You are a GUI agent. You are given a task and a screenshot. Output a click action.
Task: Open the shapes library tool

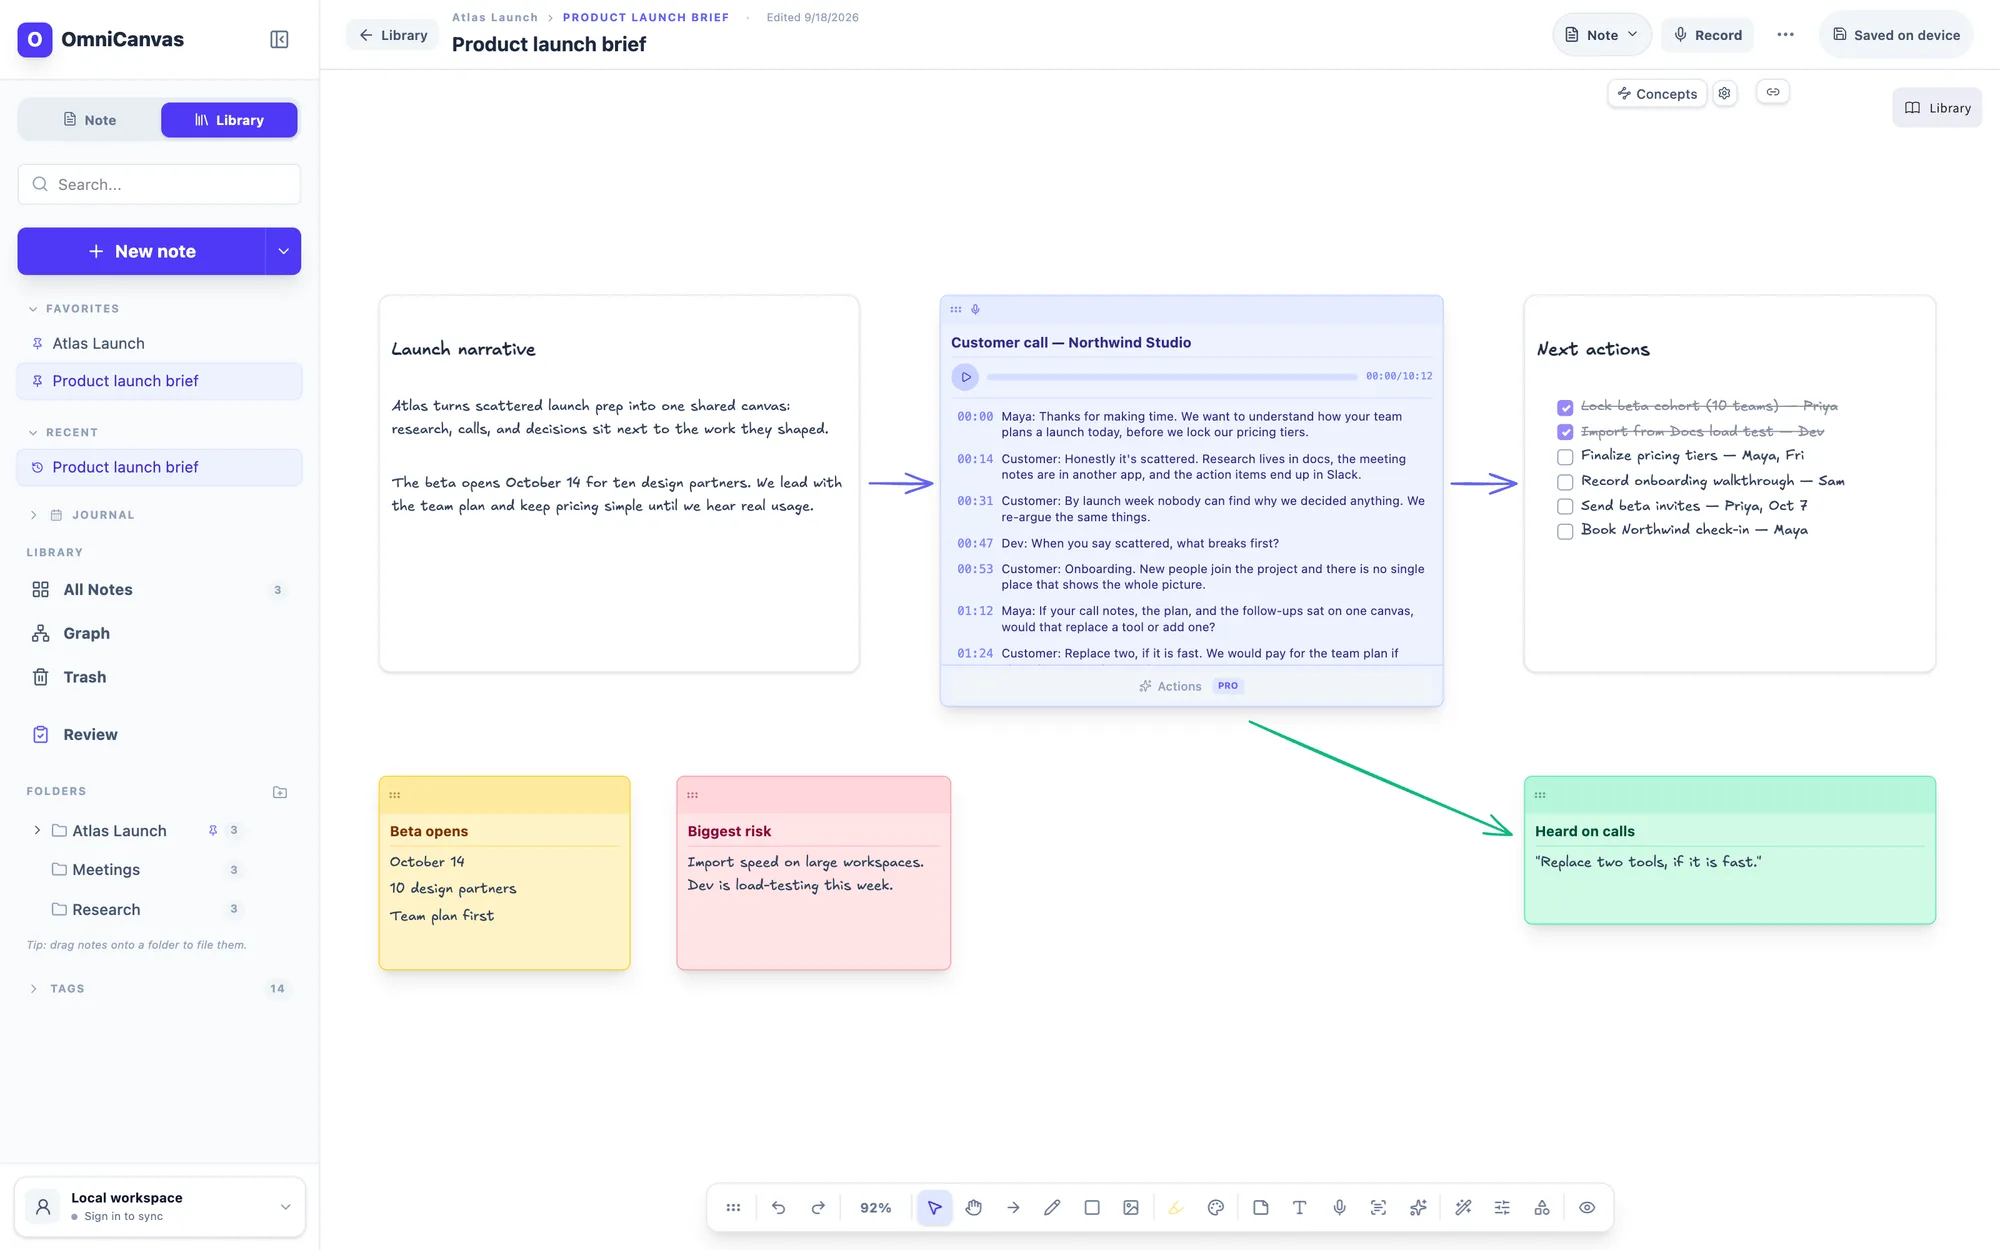click(1542, 1208)
